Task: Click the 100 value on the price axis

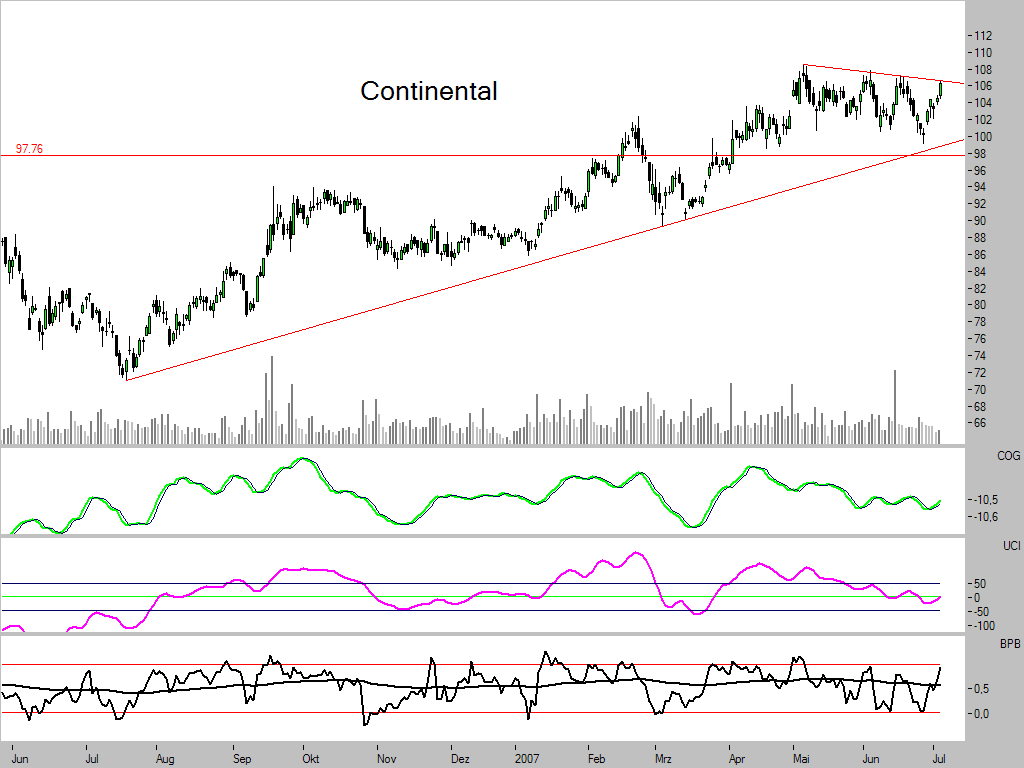Action: pos(983,137)
